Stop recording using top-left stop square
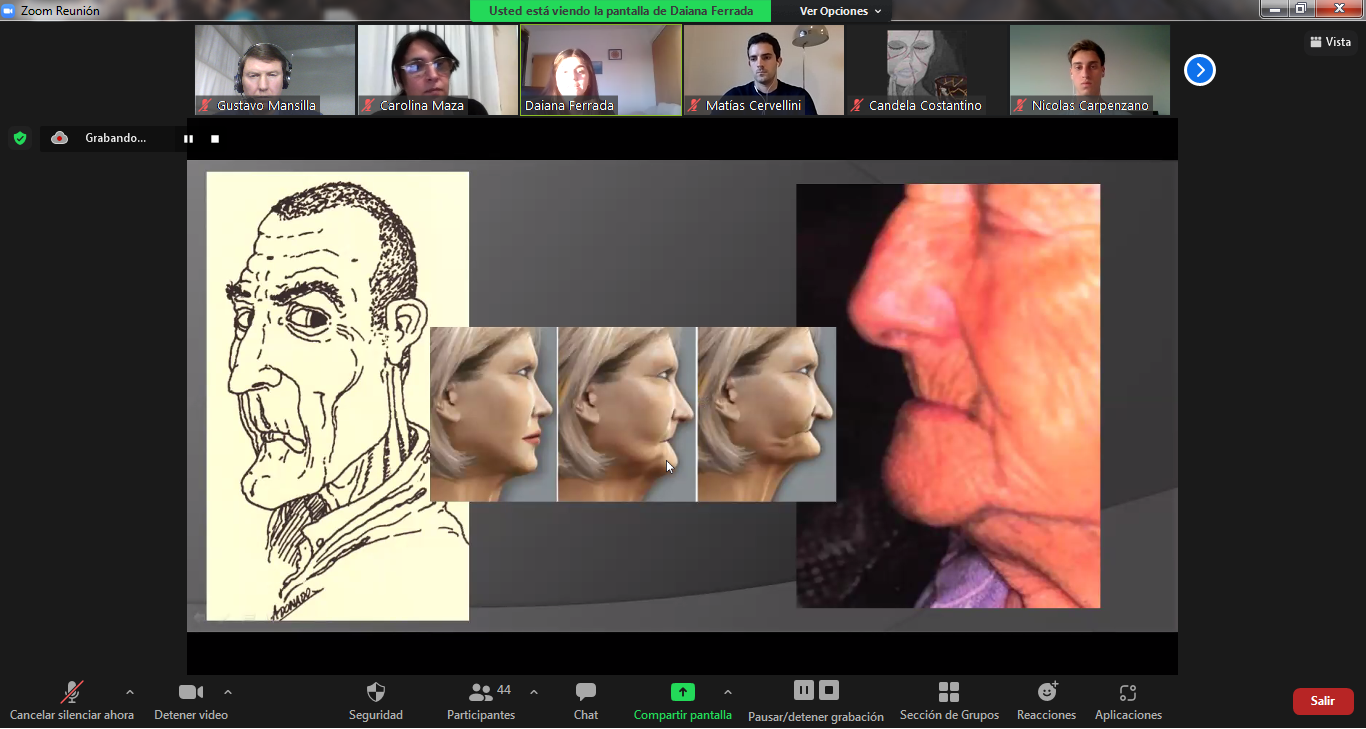This screenshot has width=1366, height=729. [x=215, y=139]
